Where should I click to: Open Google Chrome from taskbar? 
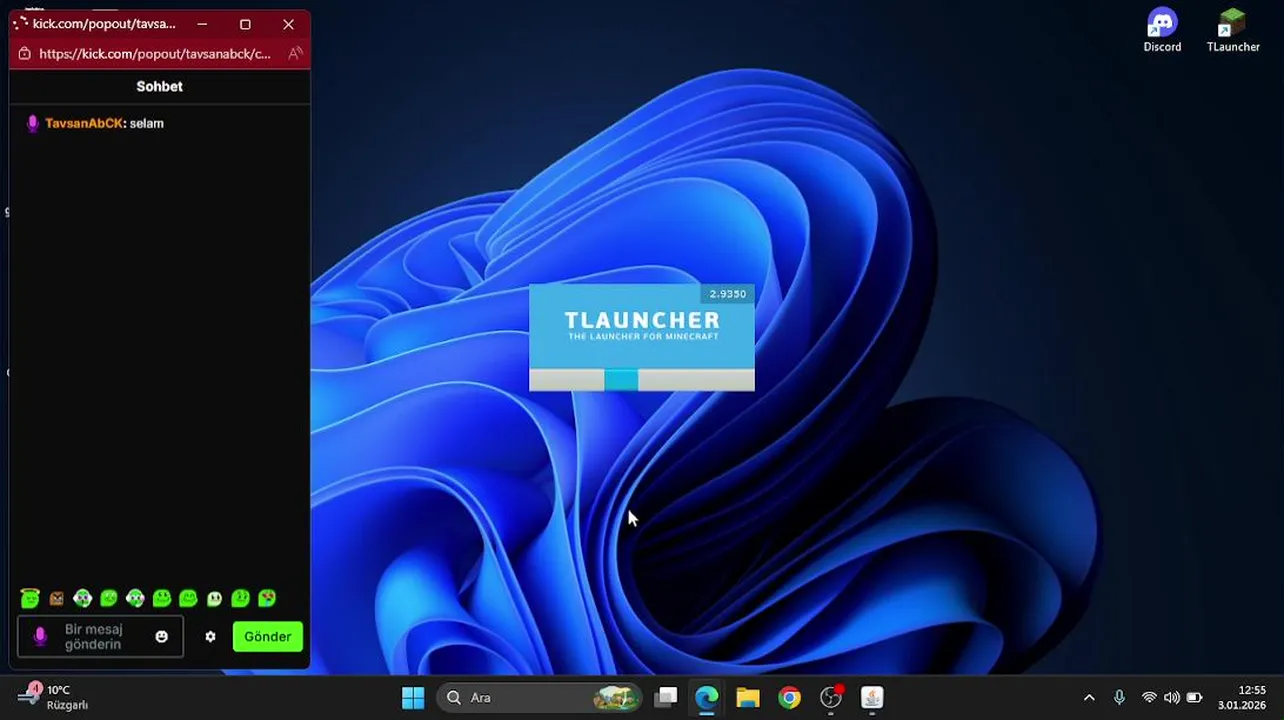790,698
